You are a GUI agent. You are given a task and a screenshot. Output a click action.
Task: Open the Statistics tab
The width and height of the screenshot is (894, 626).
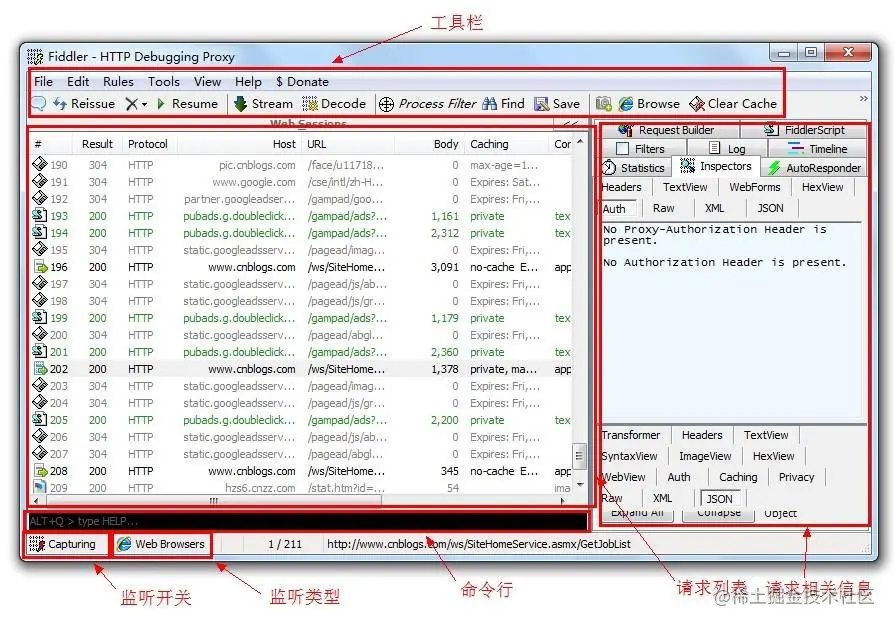click(634, 168)
